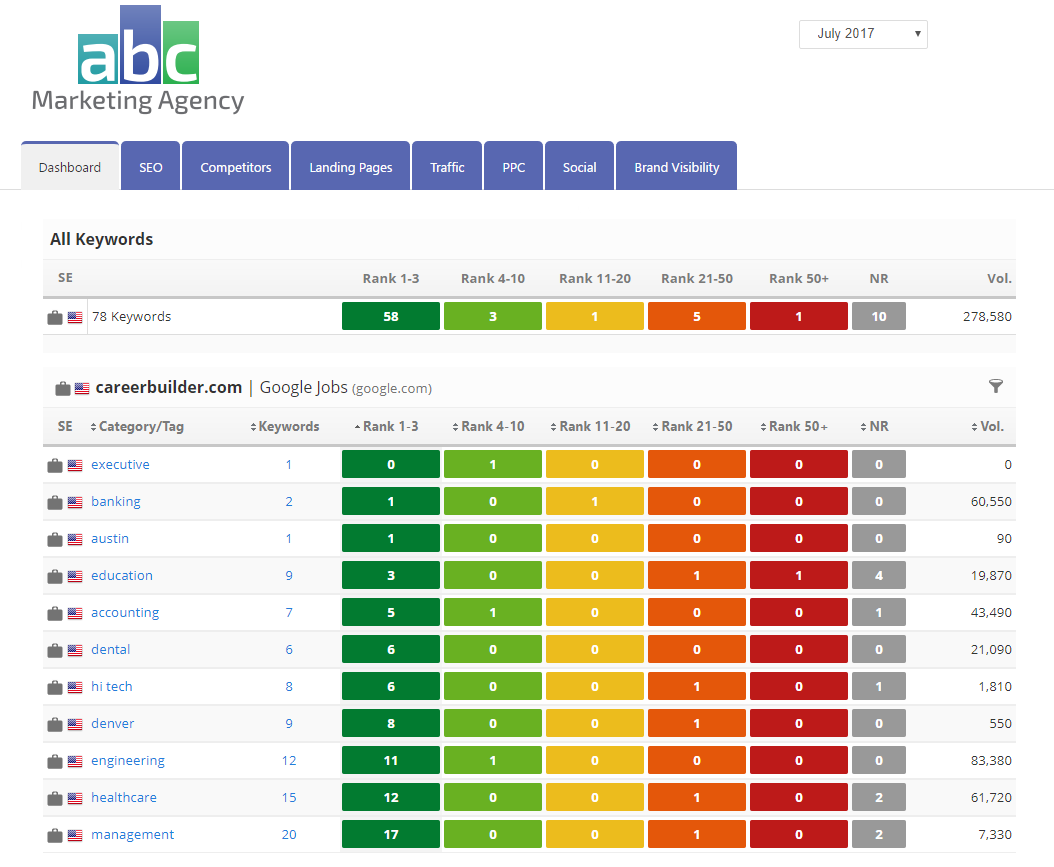Screen dimensions: 1054x867
Task: Click briefcase icon in executive row
Action: tap(55, 465)
